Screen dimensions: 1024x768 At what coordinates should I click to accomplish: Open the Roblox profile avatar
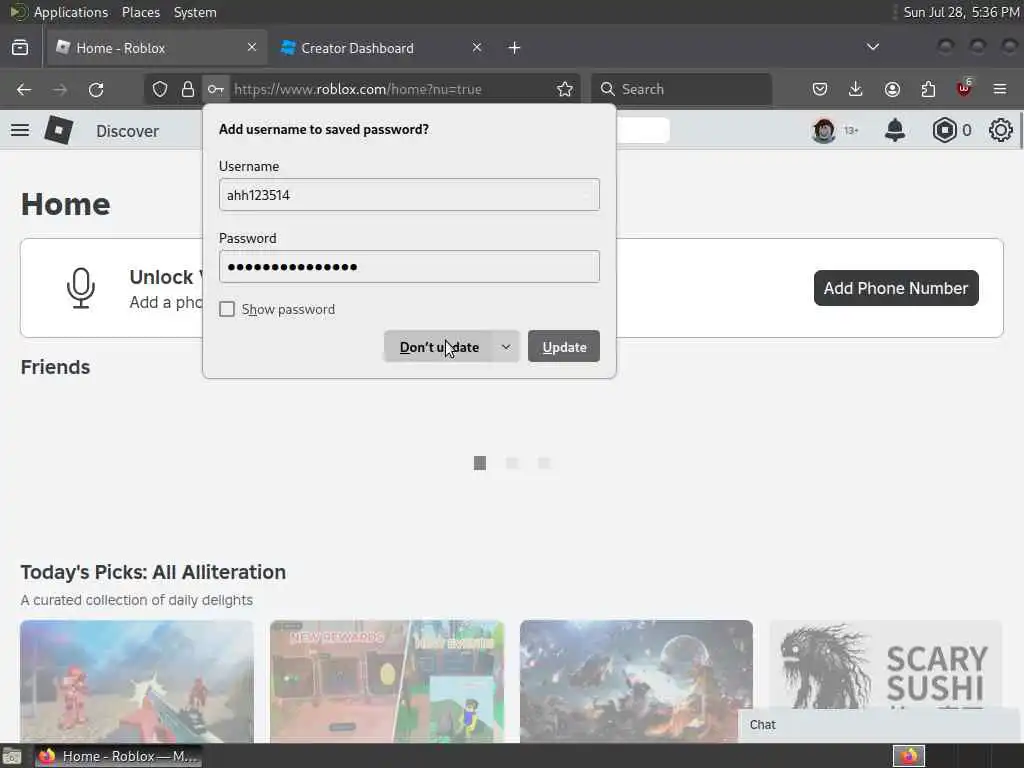pos(824,131)
